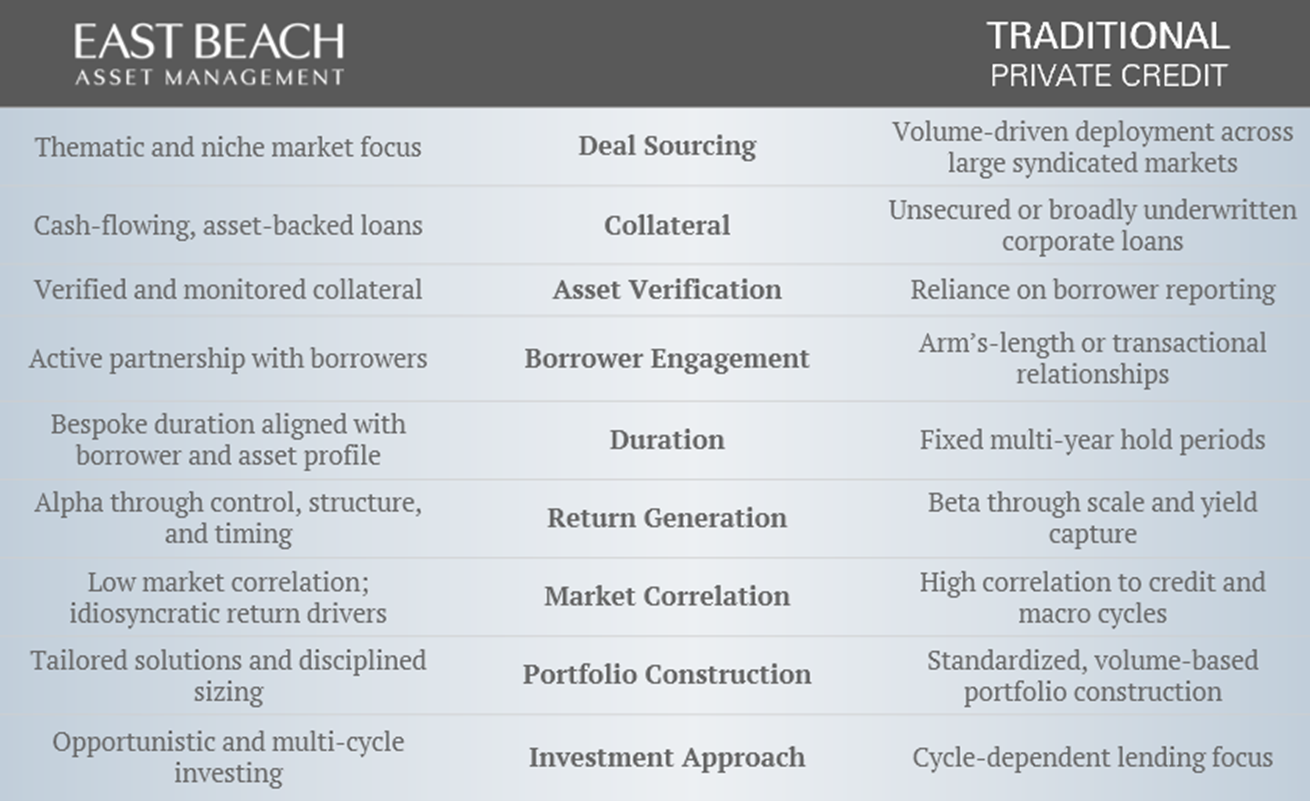Select the Deal Sourcing row label

[x=667, y=146]
